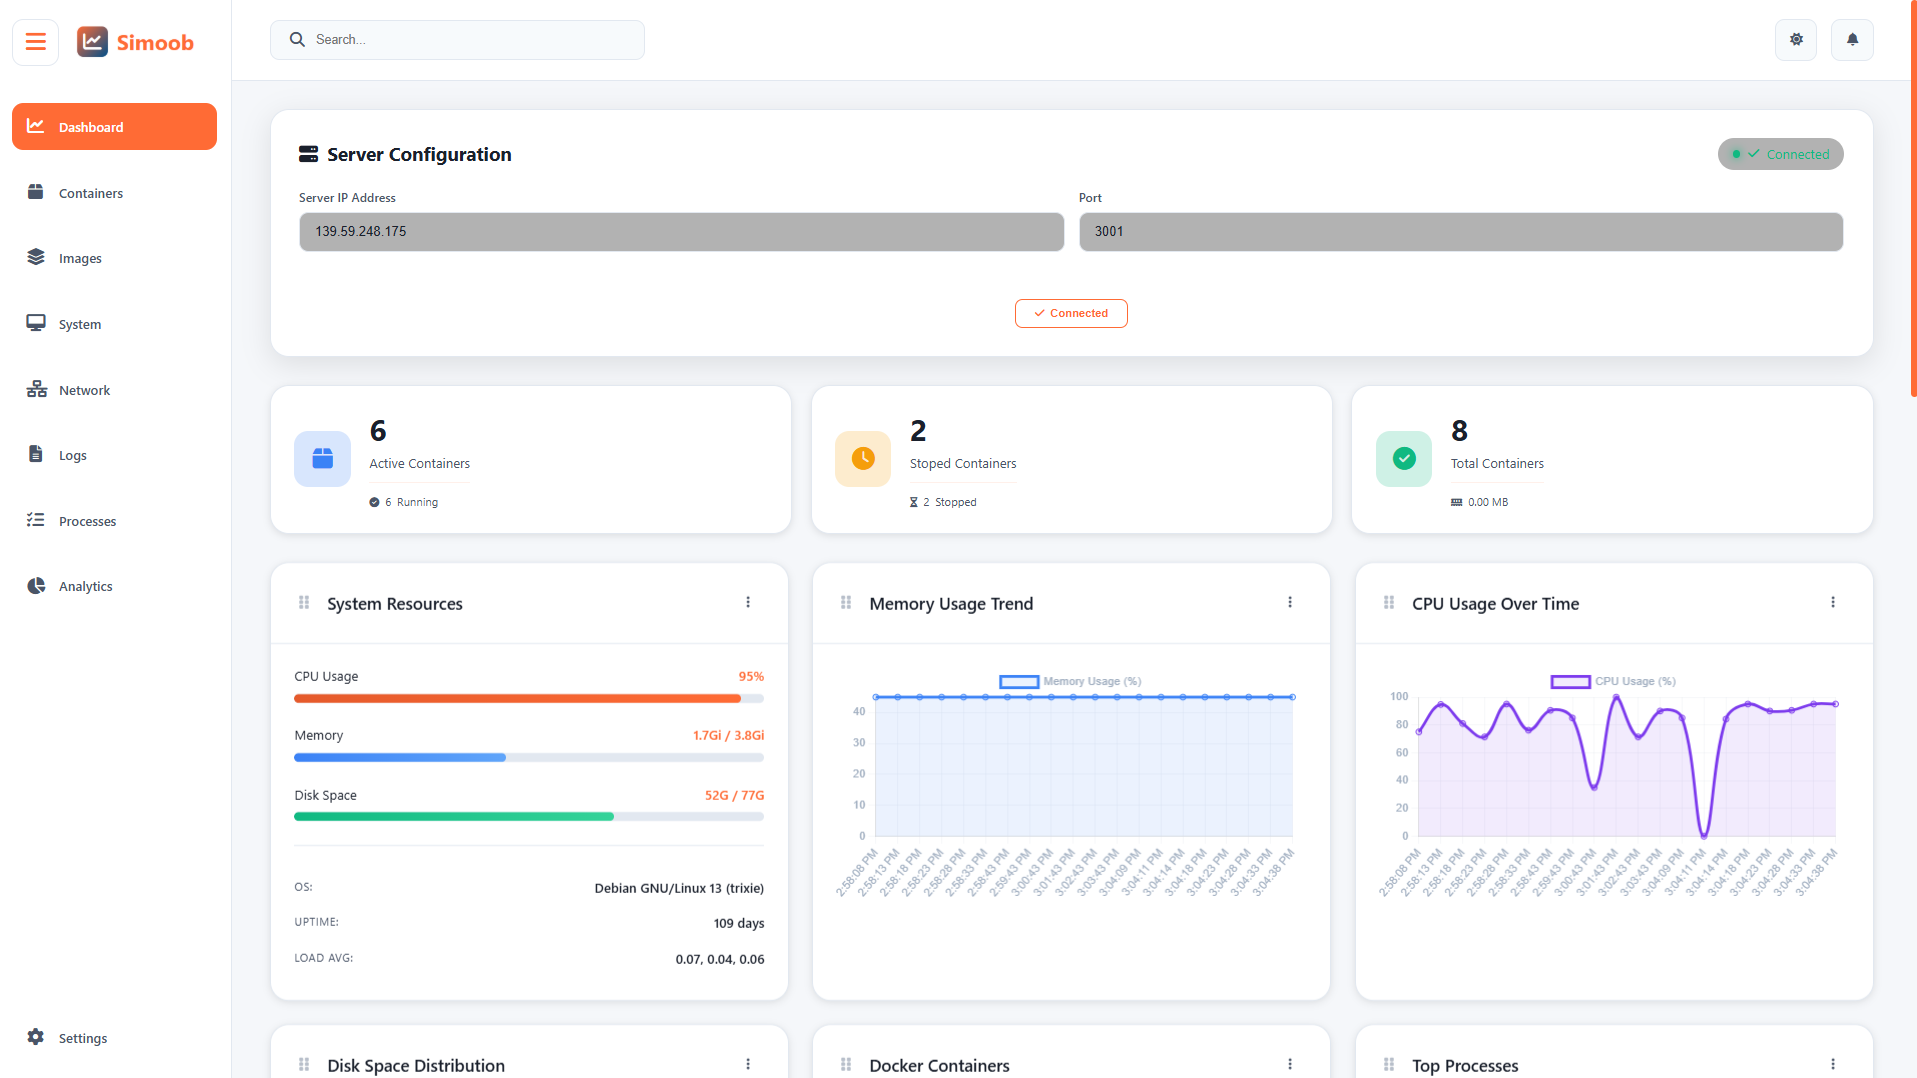Open the Network panel icon
The height and width of the screenshot is (1078, 1917).
36,389
